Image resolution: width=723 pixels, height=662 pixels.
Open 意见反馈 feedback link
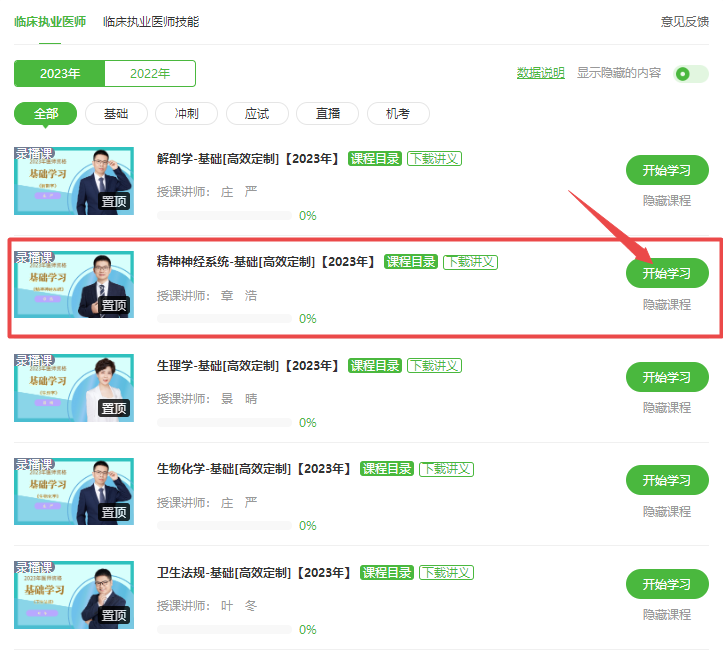[x=684, y=22]
